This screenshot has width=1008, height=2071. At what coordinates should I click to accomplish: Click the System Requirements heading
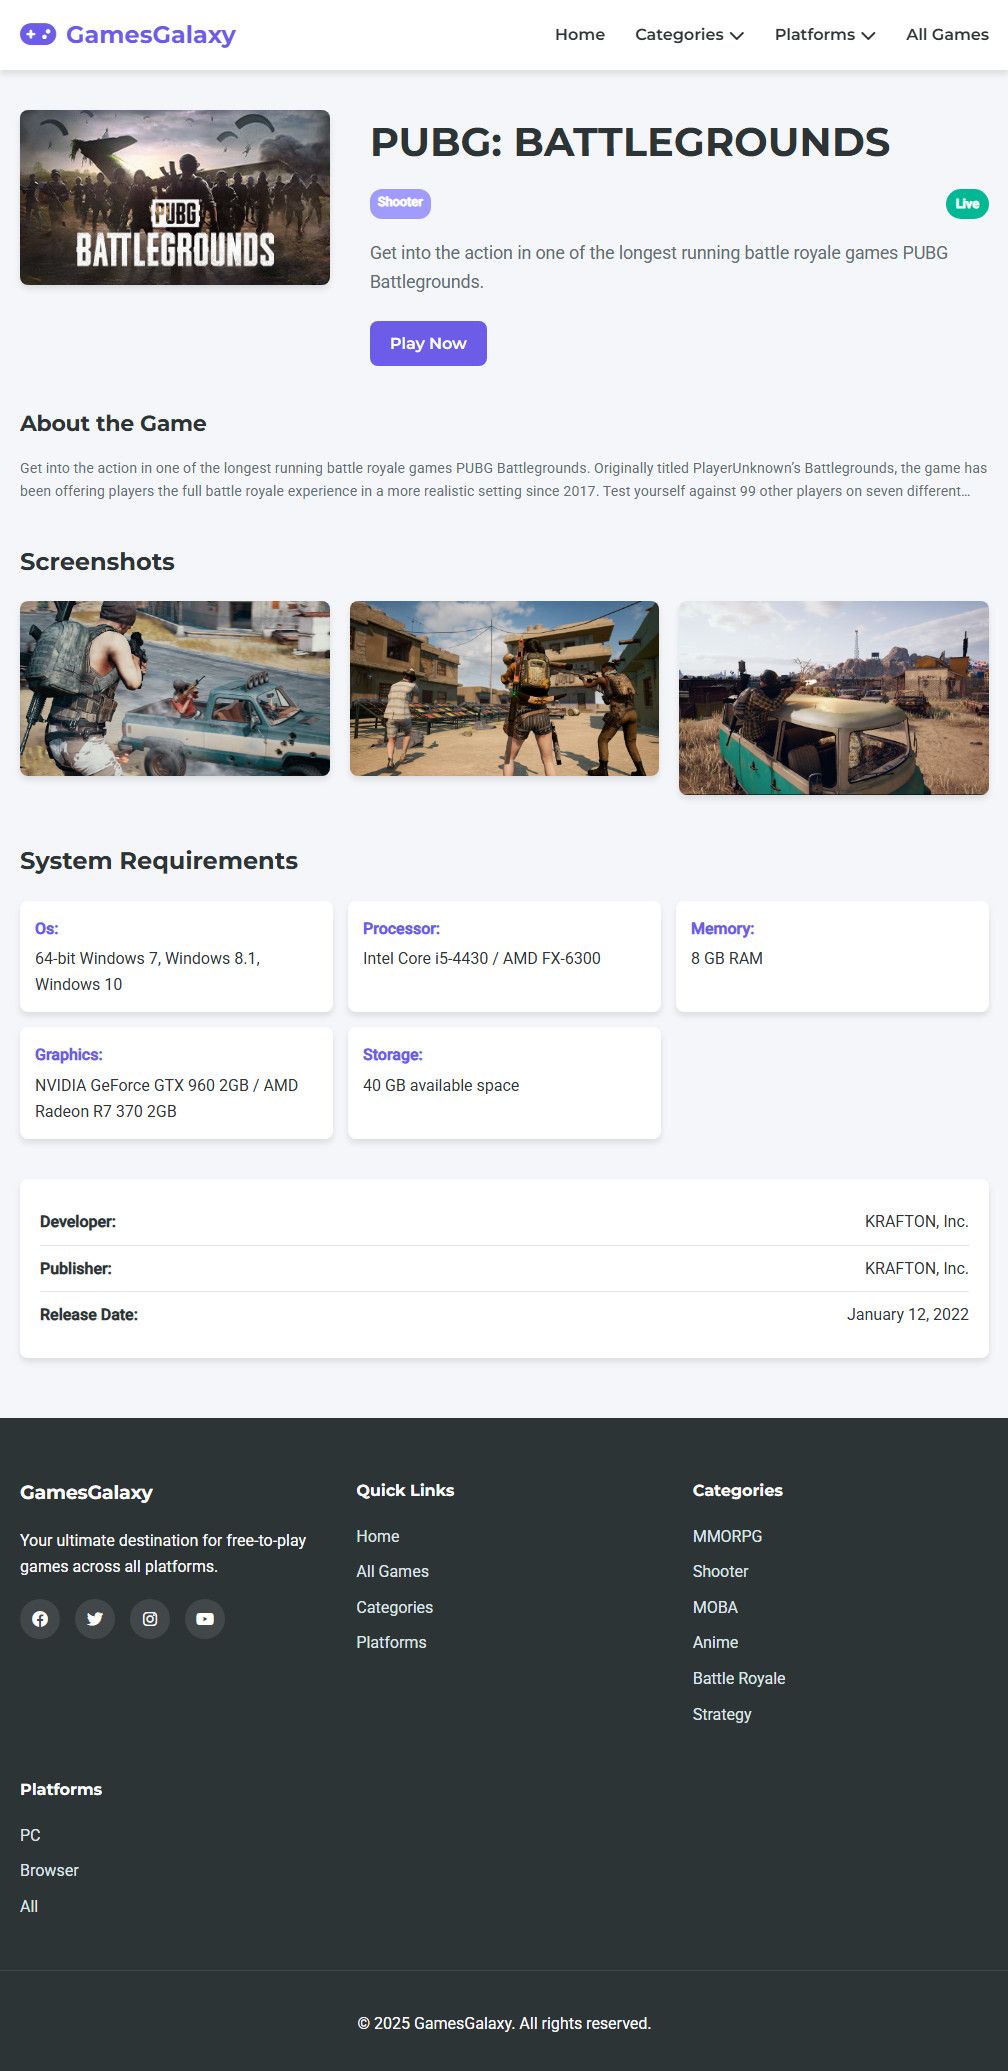click(x=159, y=861)
